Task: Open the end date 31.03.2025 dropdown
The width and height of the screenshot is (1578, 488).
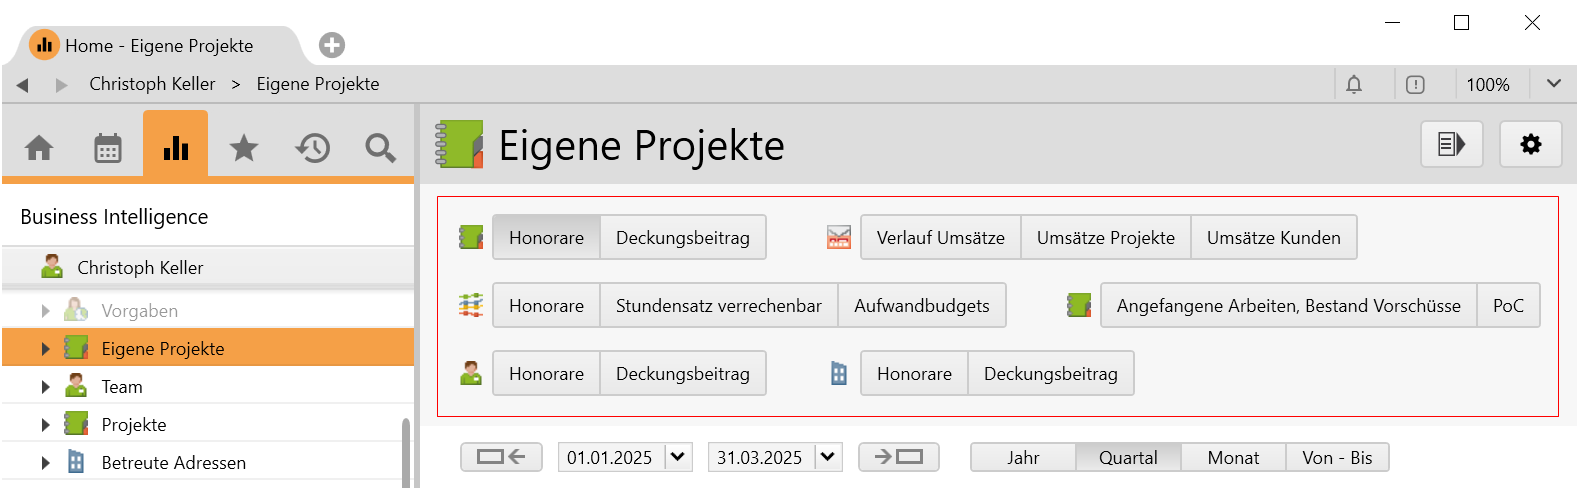Action: 828,457
